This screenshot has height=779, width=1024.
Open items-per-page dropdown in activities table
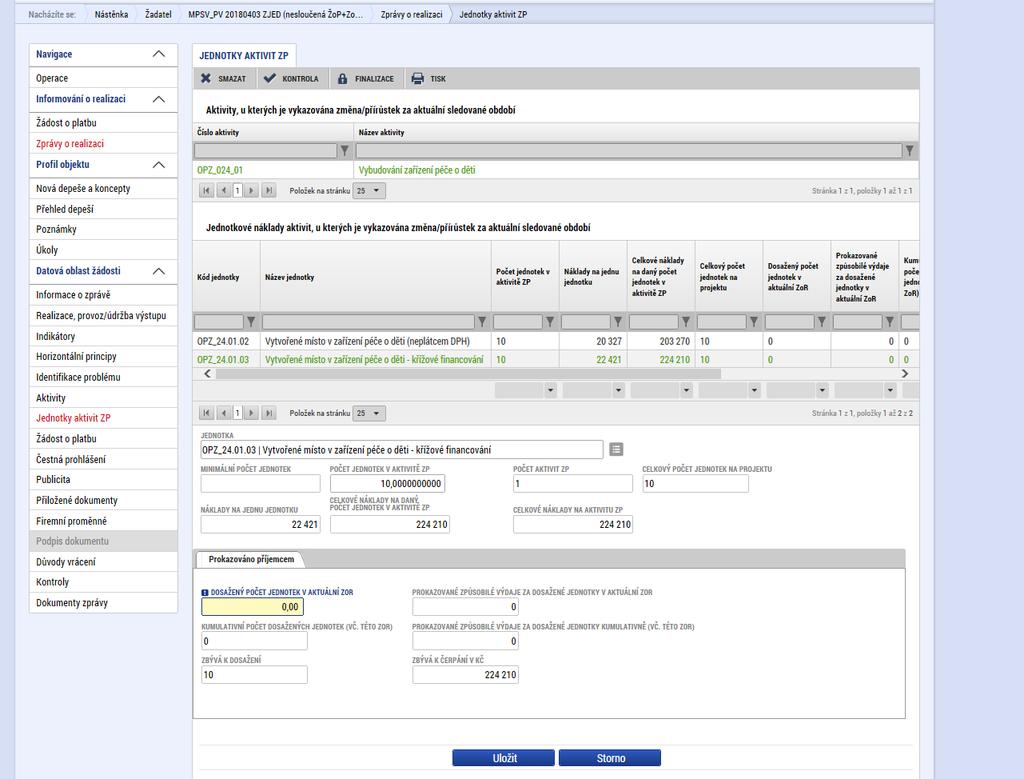pos(369,191)
